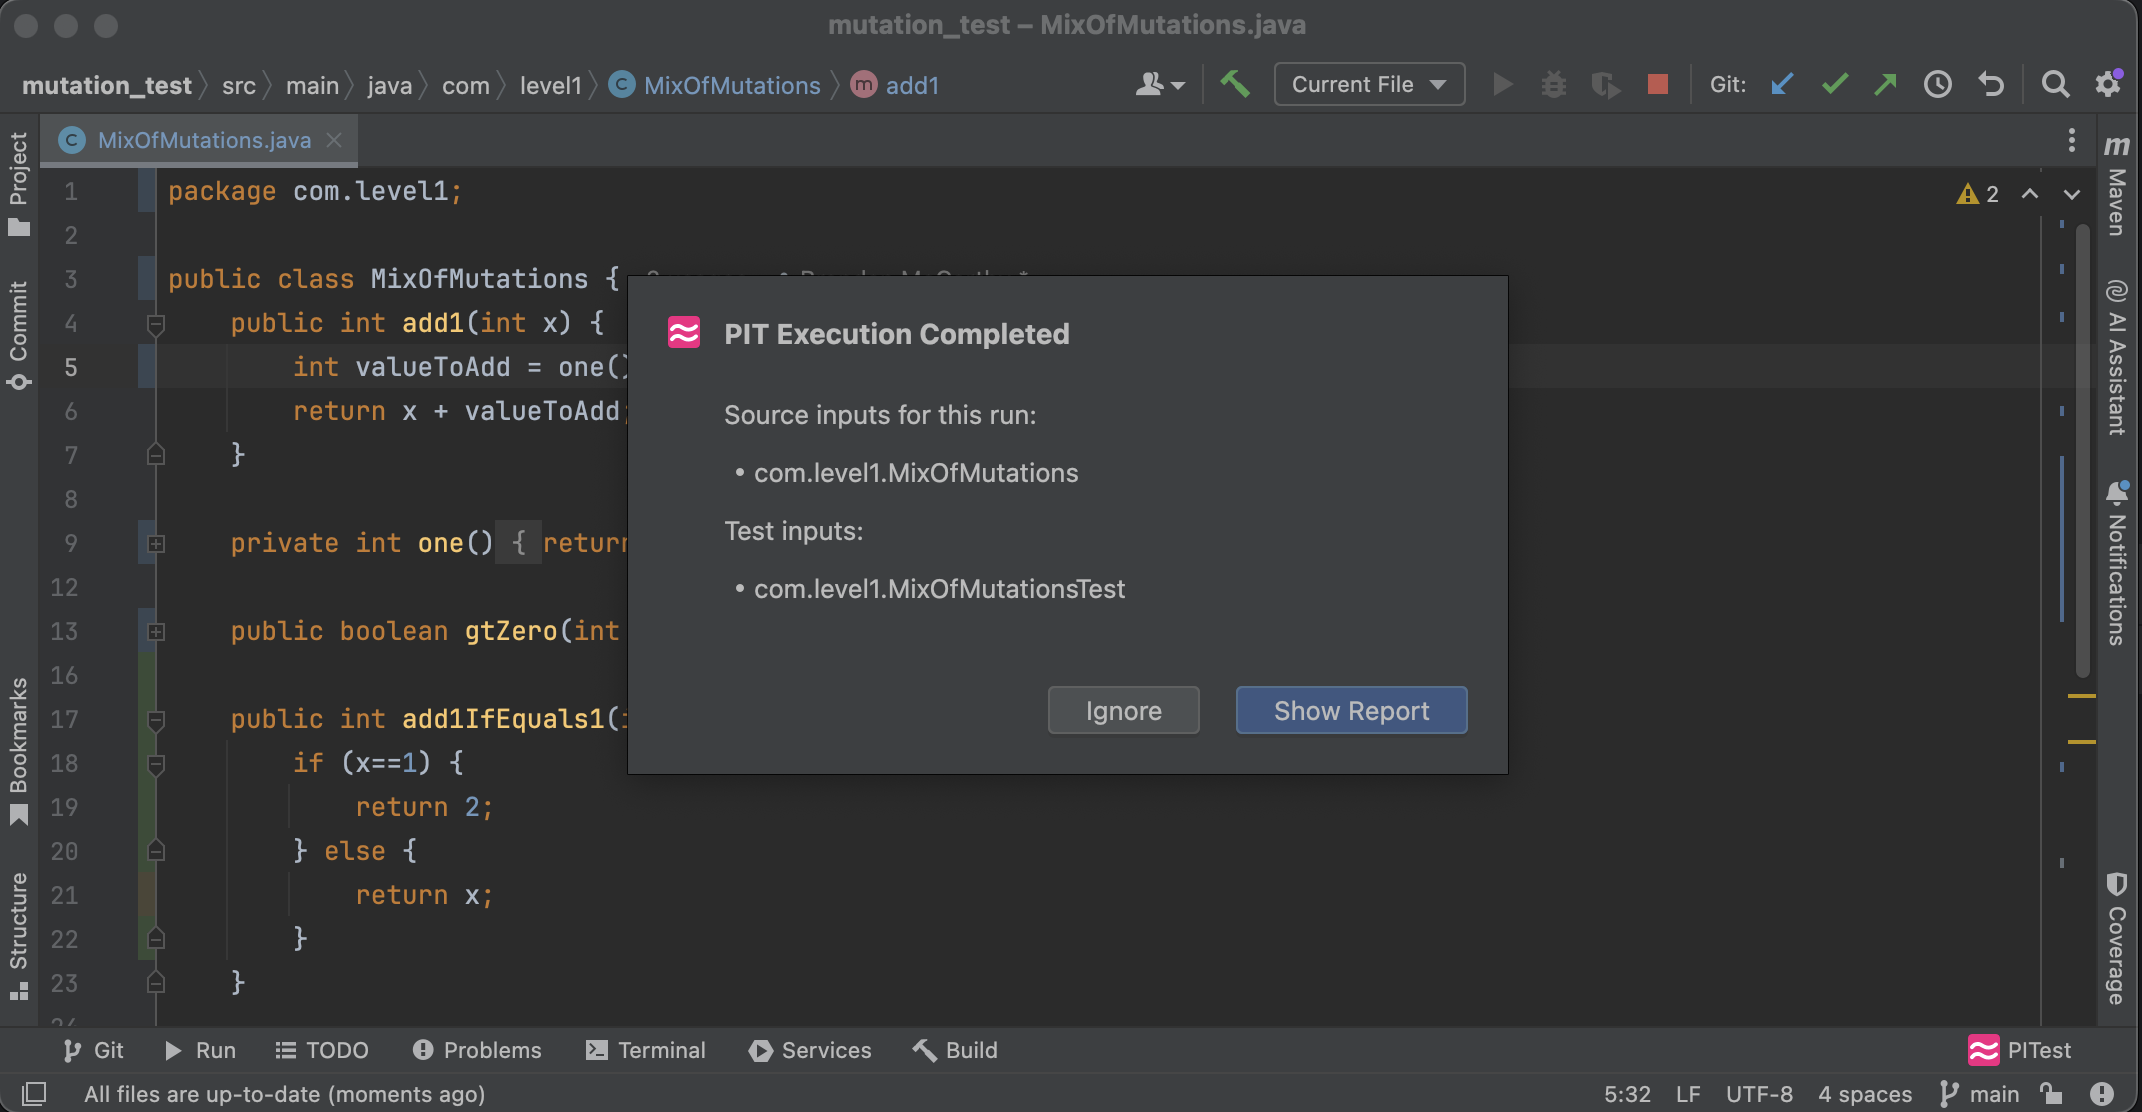Viewport: 2142px width, 1112px height.
Task: Open the Commit tool window
Action: 18,335
